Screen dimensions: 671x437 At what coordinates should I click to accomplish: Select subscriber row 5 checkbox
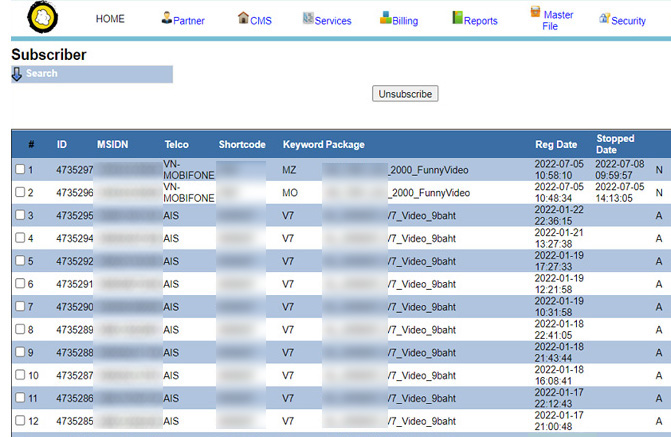coord(20,261)
